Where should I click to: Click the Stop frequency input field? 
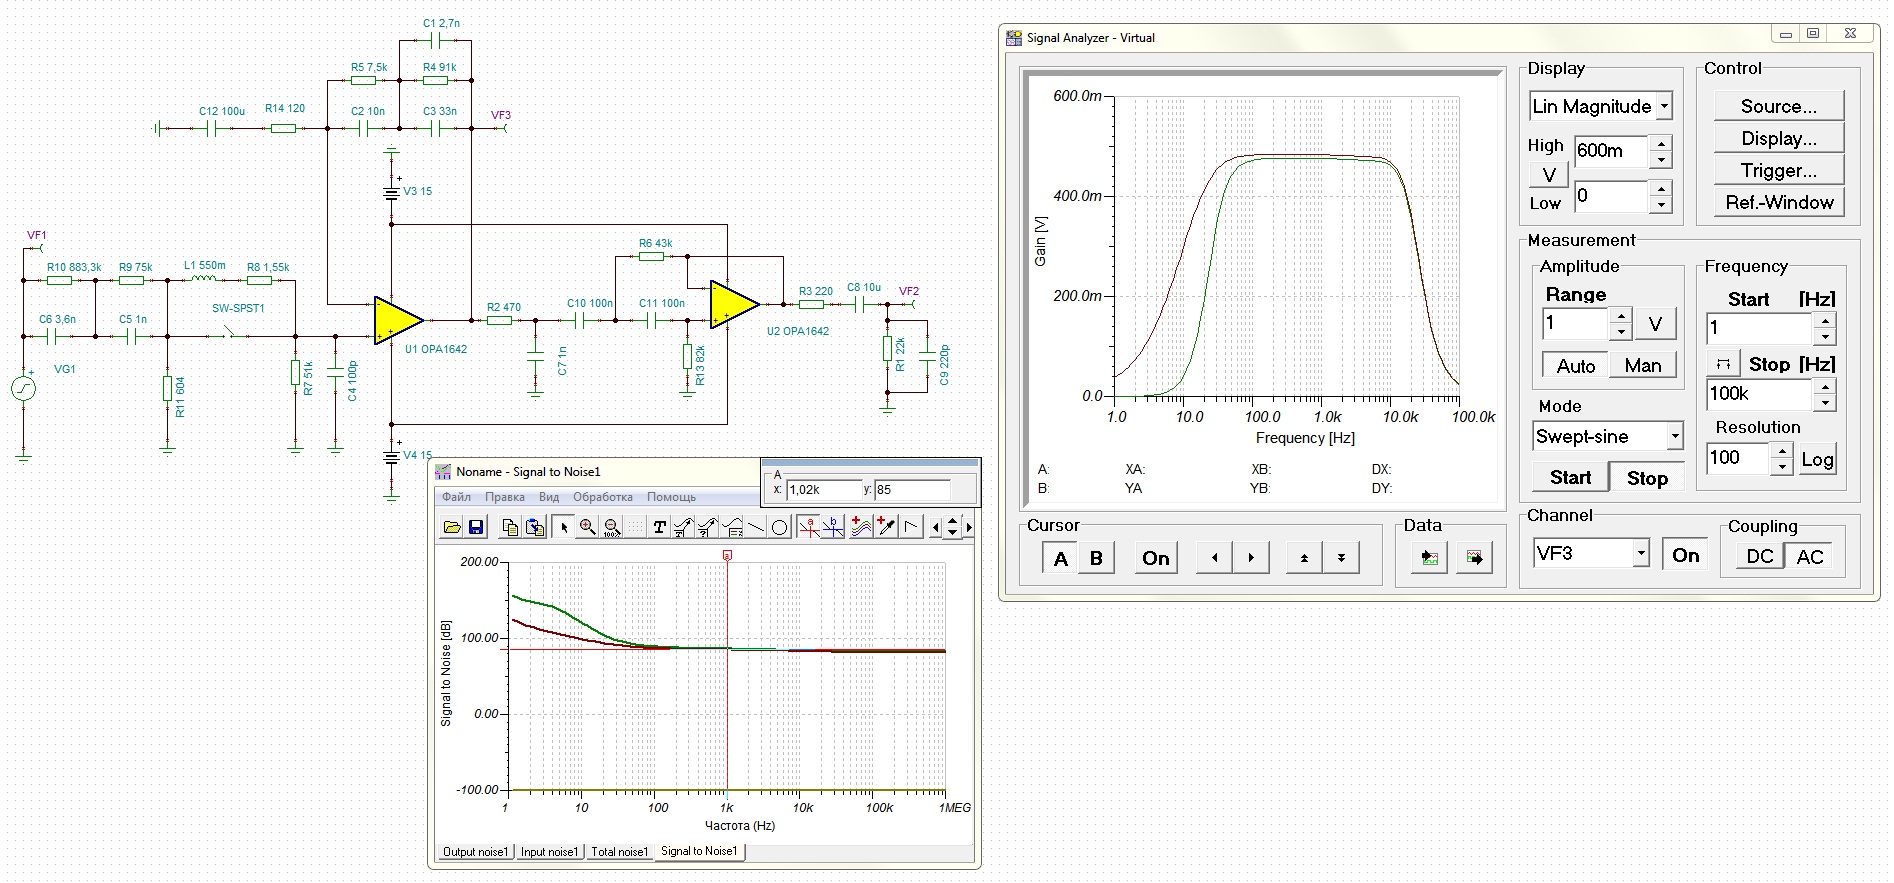[x=1759, y=393]
